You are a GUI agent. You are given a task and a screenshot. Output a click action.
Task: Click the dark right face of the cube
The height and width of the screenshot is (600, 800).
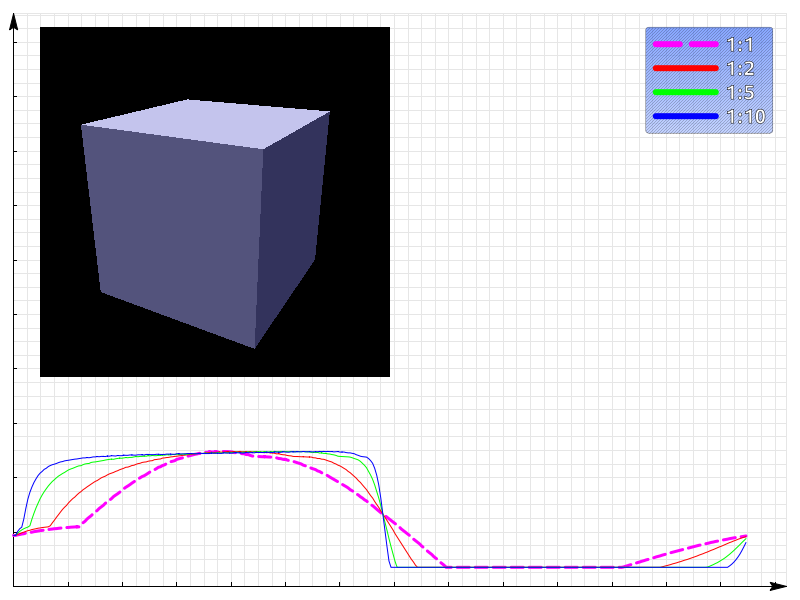(x=291, y=230)
